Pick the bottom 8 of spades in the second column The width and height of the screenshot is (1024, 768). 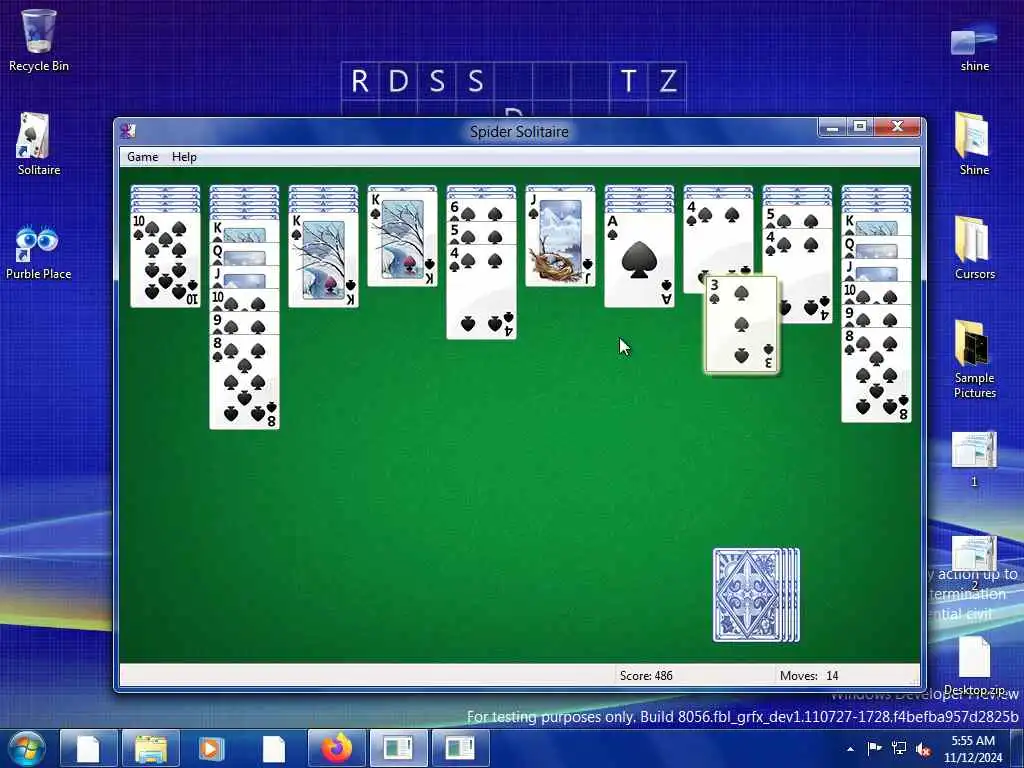[244, 382]
